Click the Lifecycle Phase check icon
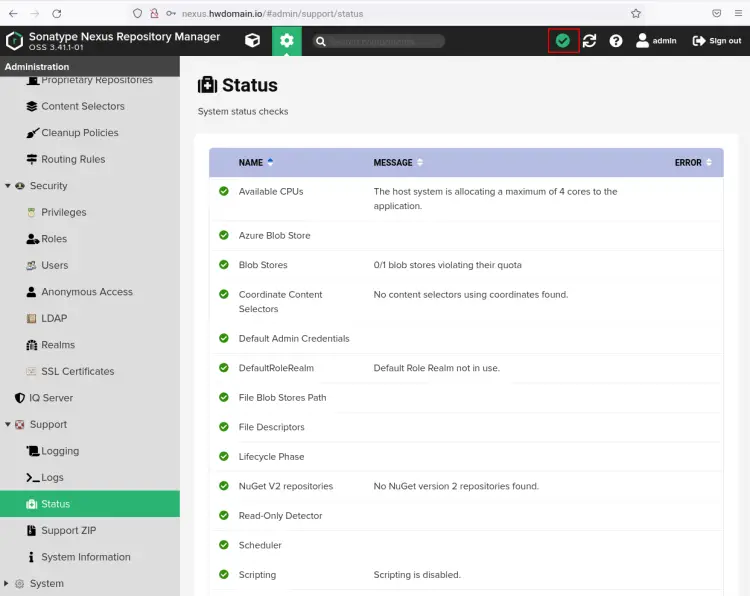Image resolution: width=750 pixels, height=596 pixels. pyautogui.click(x=224, y=456)
